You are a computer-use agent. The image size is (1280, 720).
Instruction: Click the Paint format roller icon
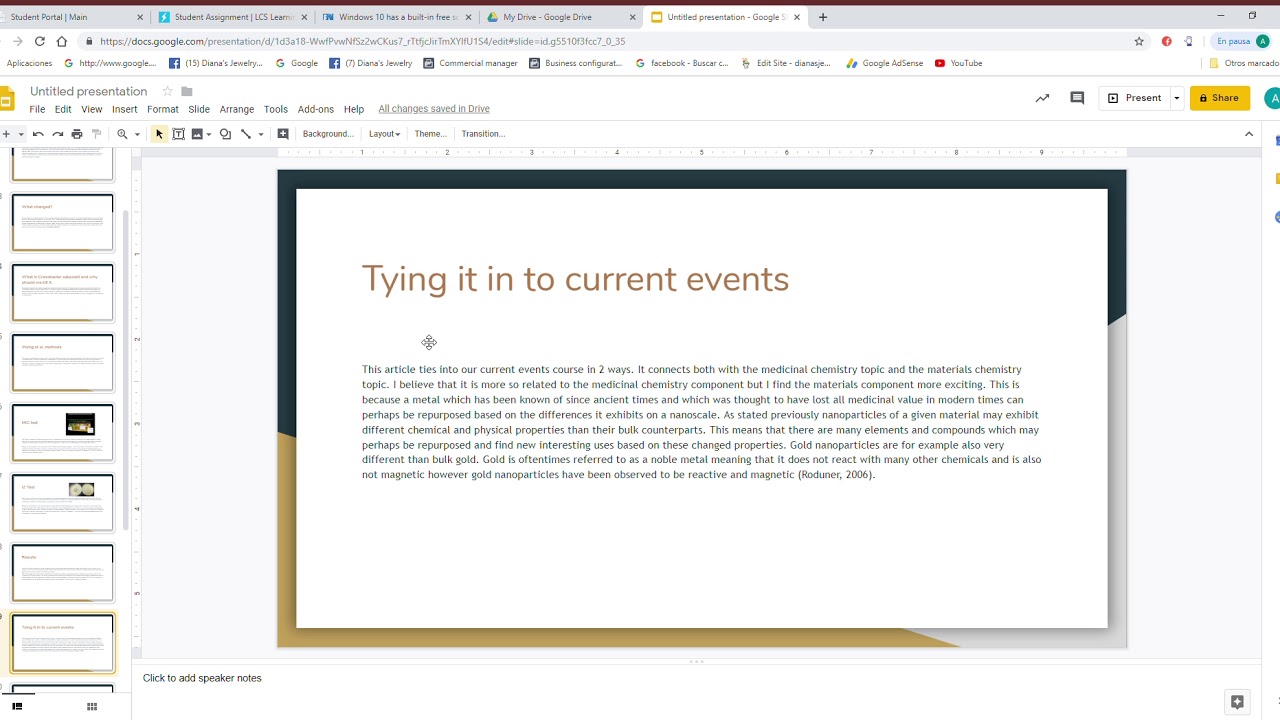97,134
